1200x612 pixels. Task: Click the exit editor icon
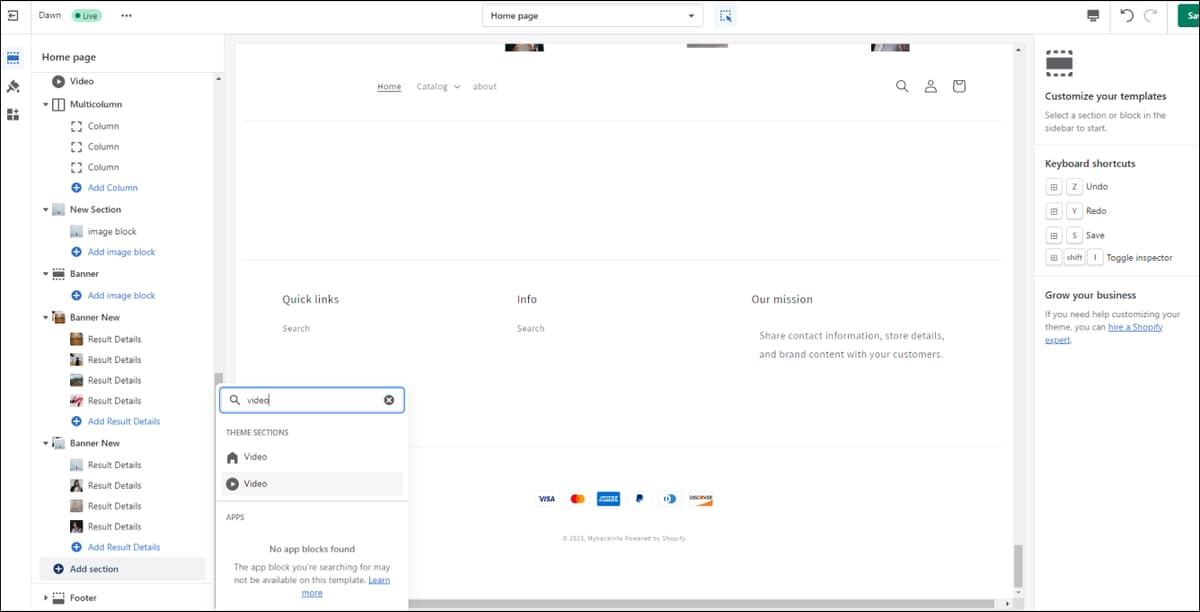[13, 15]
